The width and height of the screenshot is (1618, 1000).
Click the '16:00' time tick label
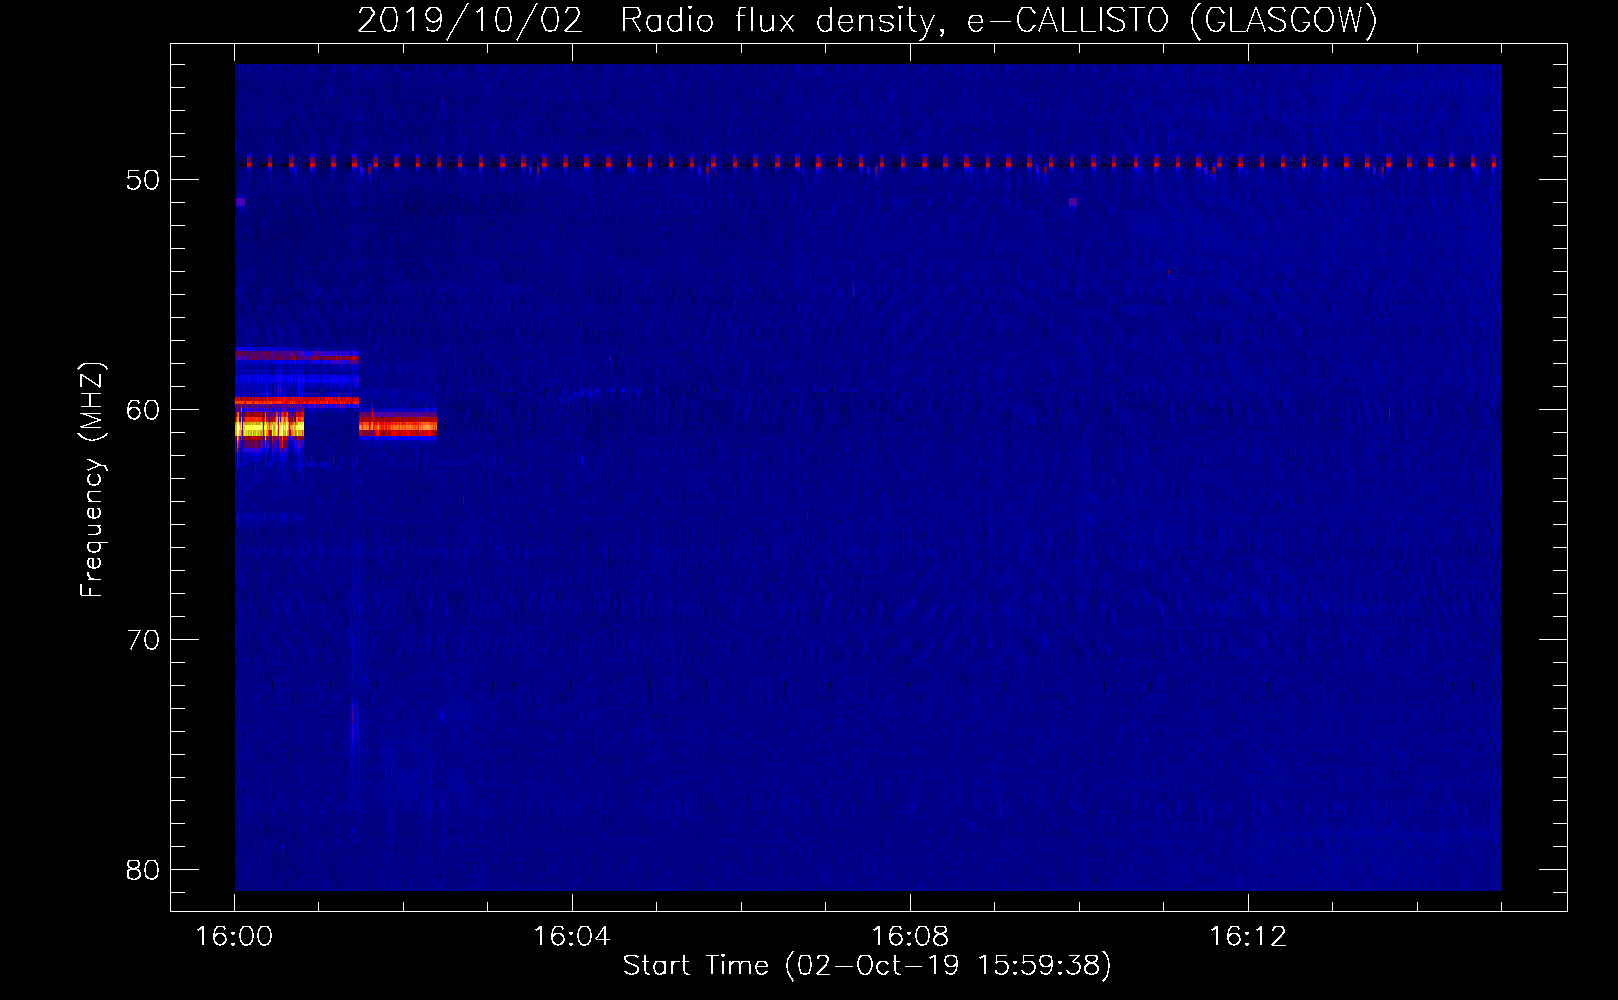pyautogui.click(x=234, y=936)
